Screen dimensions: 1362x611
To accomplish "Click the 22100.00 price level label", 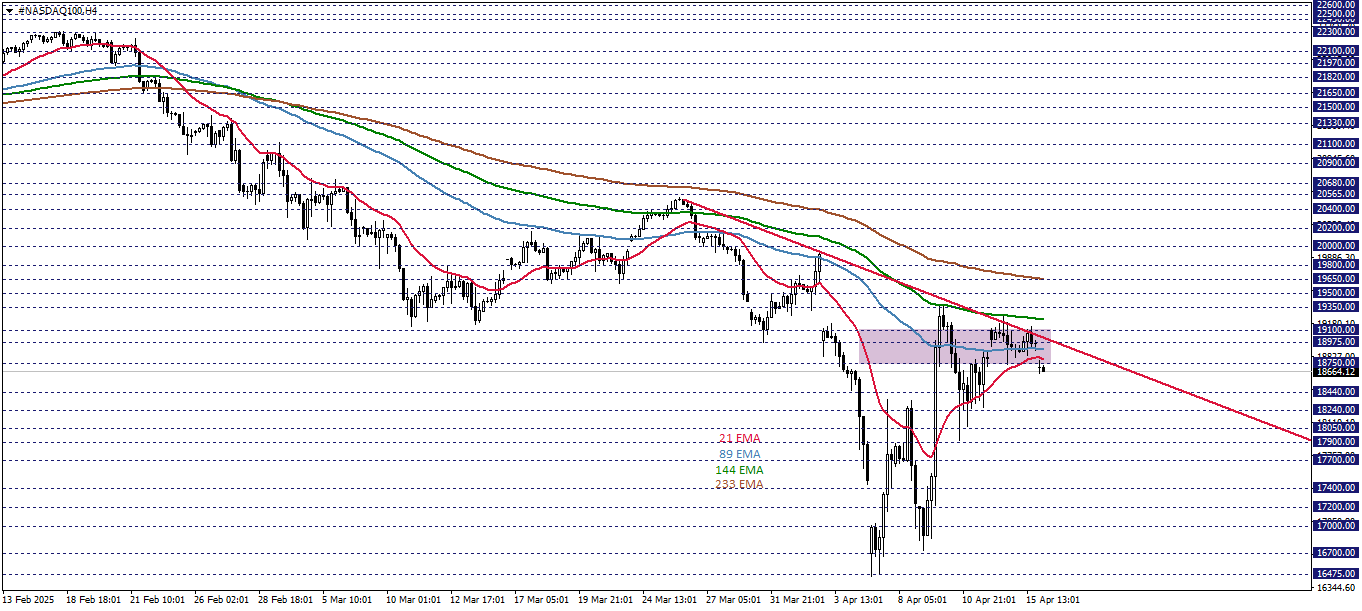I will point(1336,50).
